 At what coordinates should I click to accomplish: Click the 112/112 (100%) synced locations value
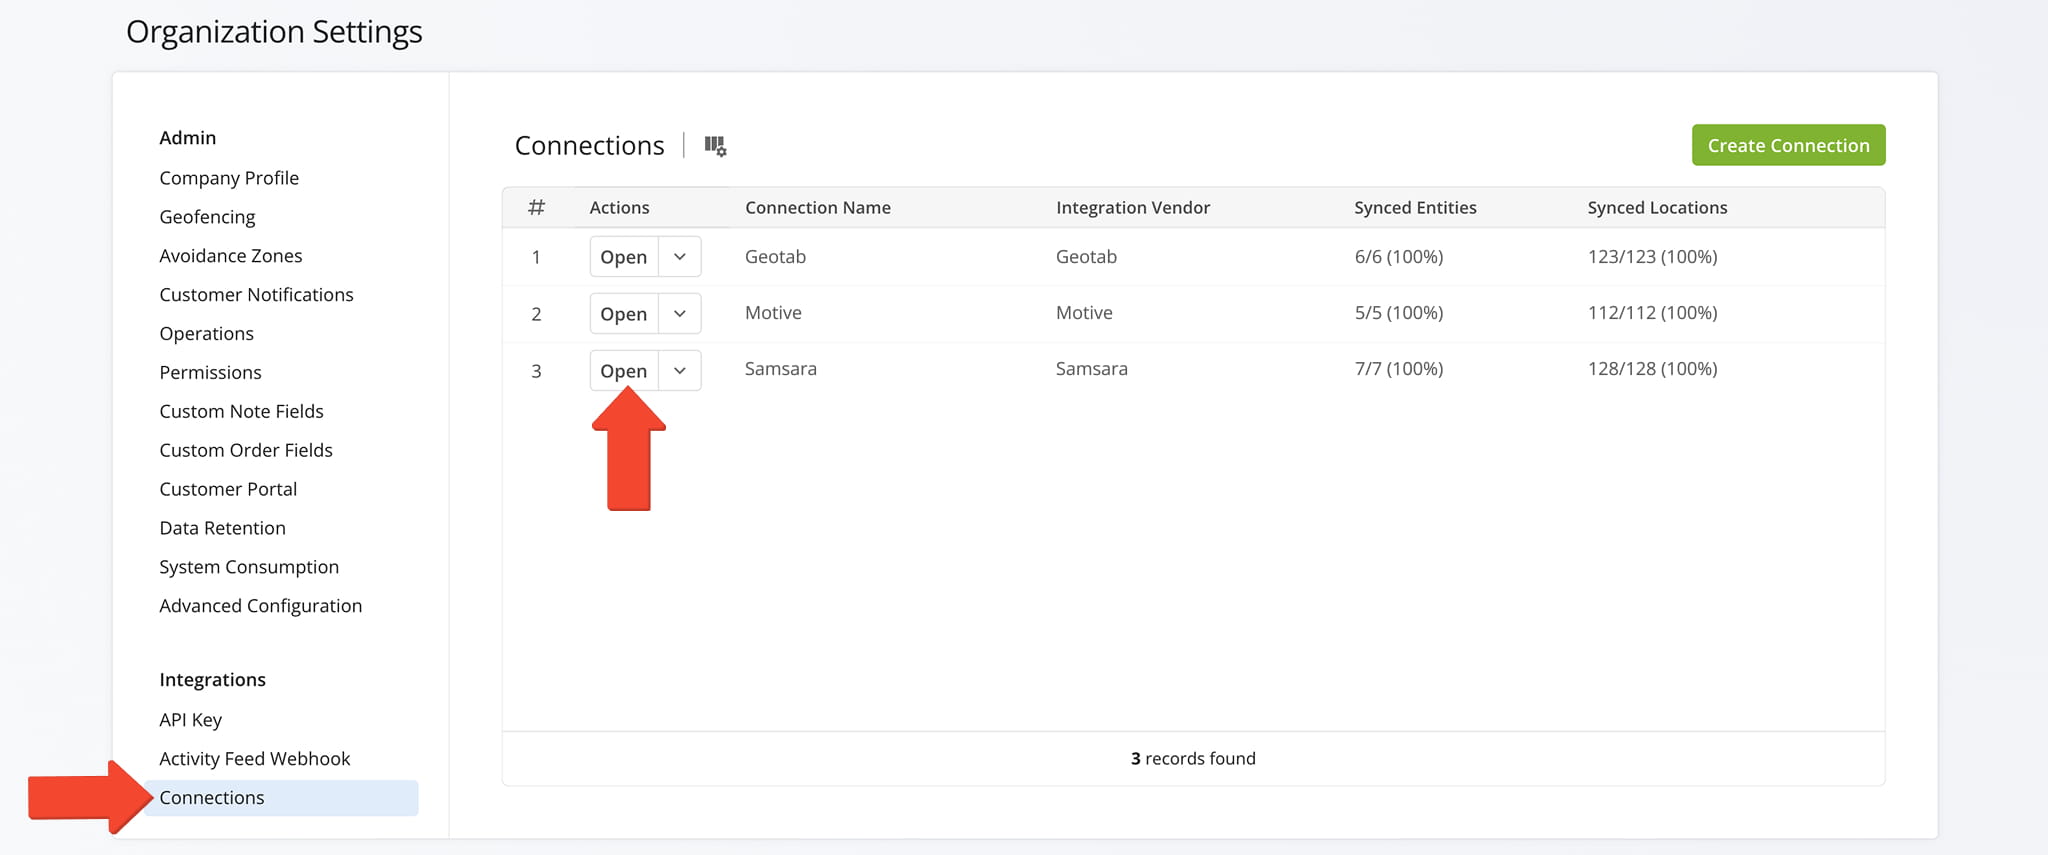click(1652, 313)
